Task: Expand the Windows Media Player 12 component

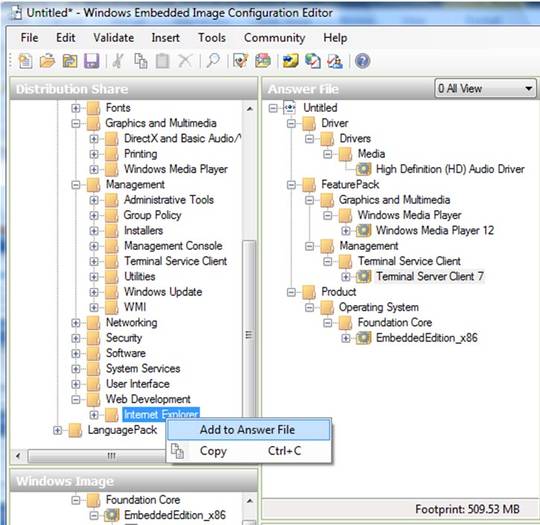Action: pos(346,230)
